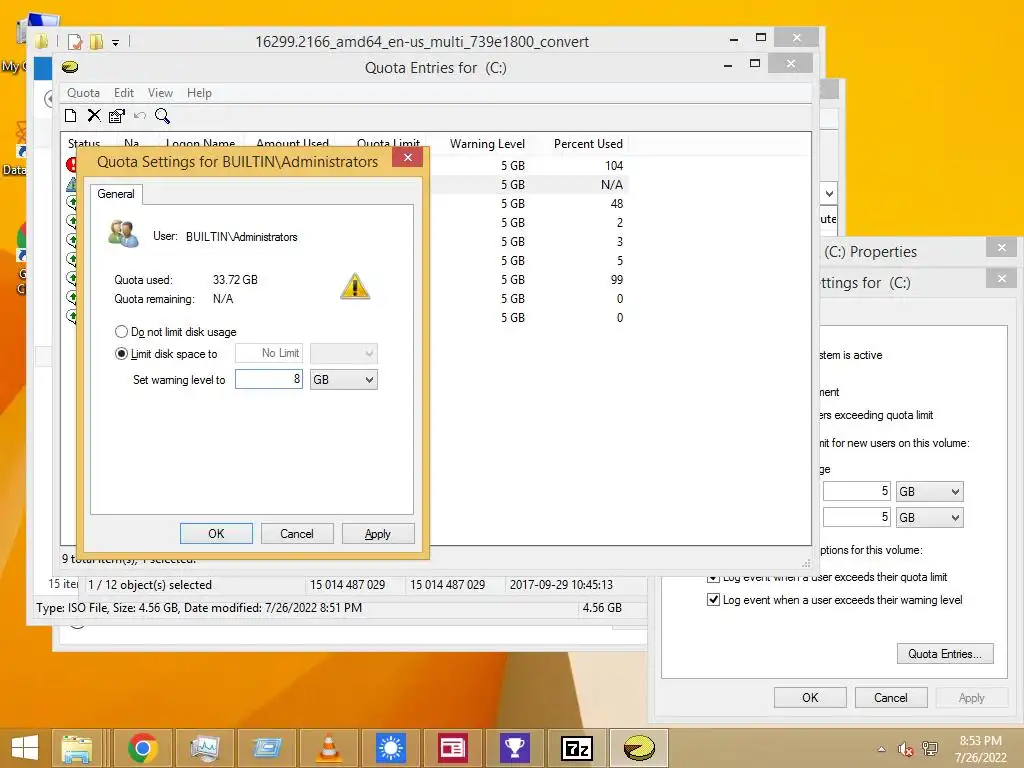This screenshot has width=1024, height=768.
Task: Click Cancel in (C:) Properties window
Action: 891,697
